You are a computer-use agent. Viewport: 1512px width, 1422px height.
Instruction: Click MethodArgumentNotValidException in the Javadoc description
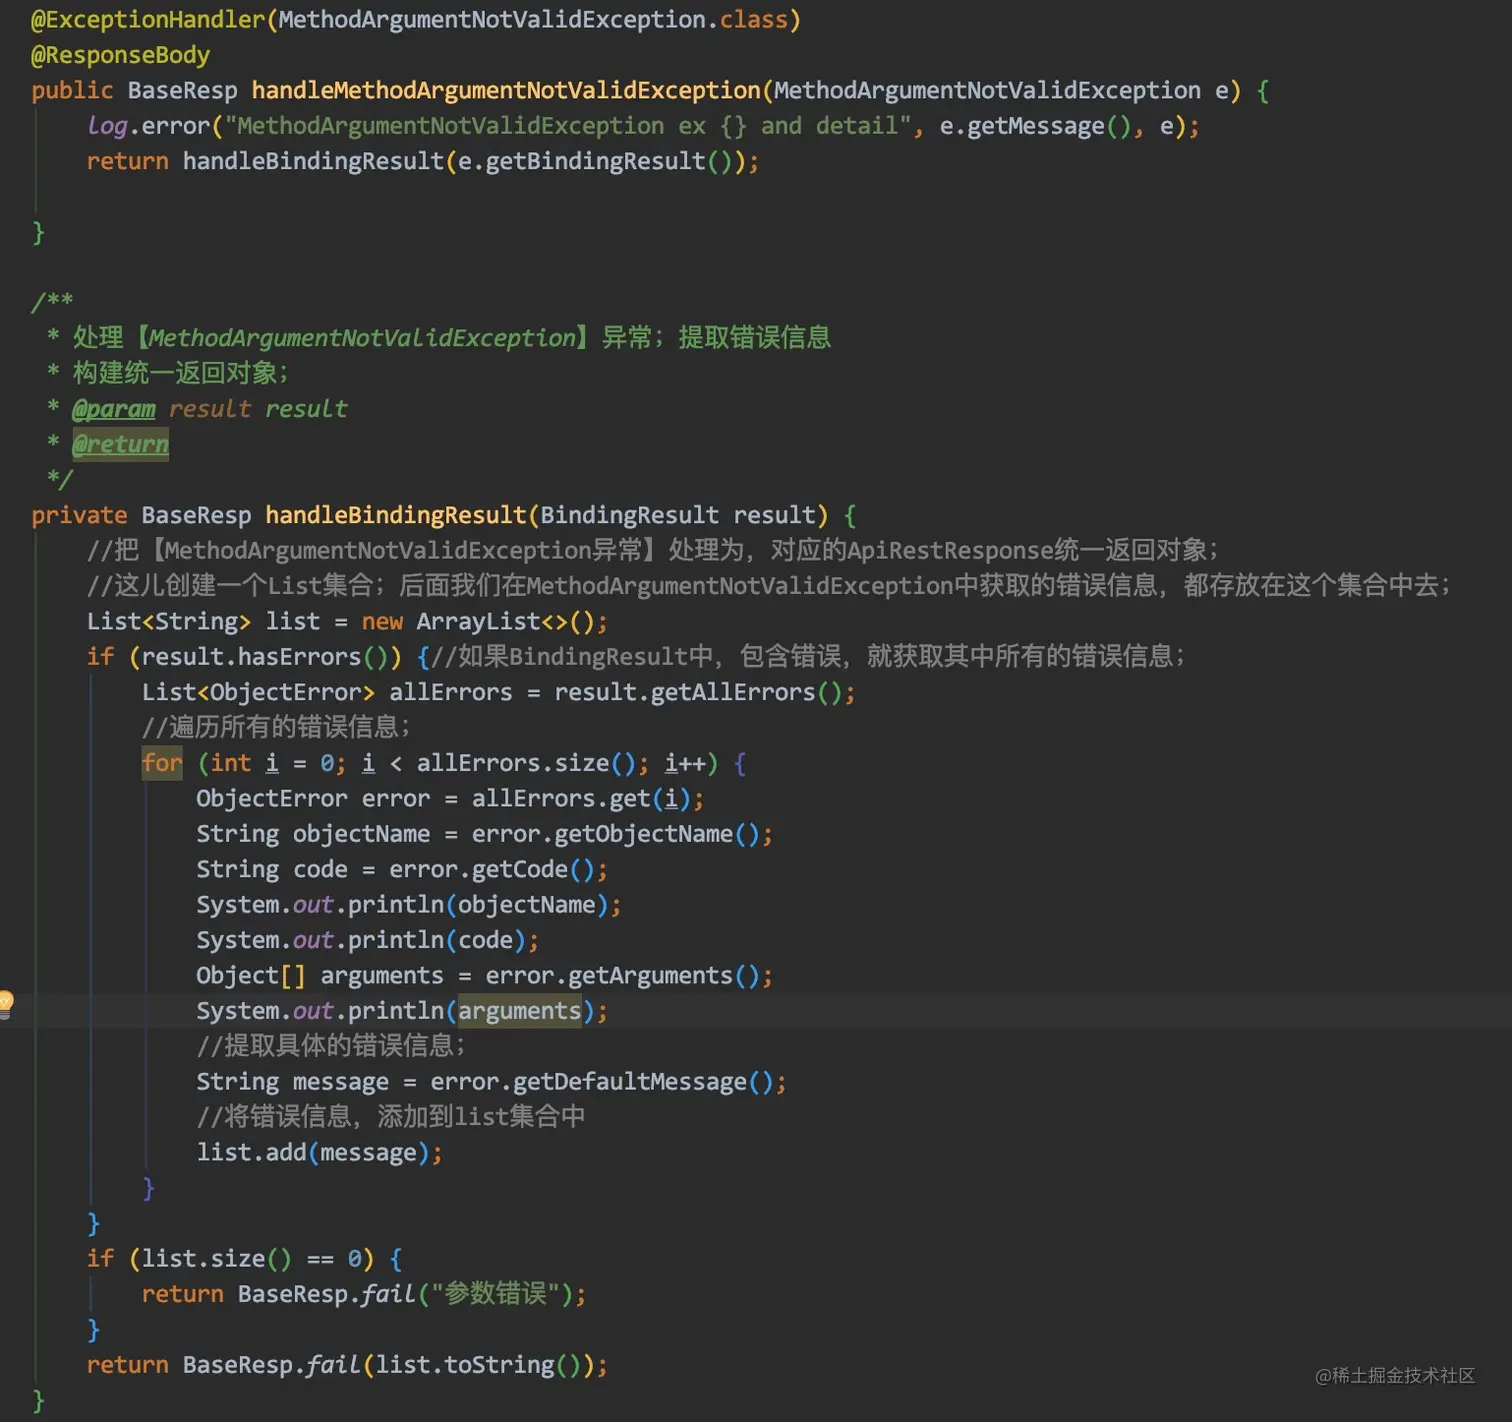[x=362, y=338]
